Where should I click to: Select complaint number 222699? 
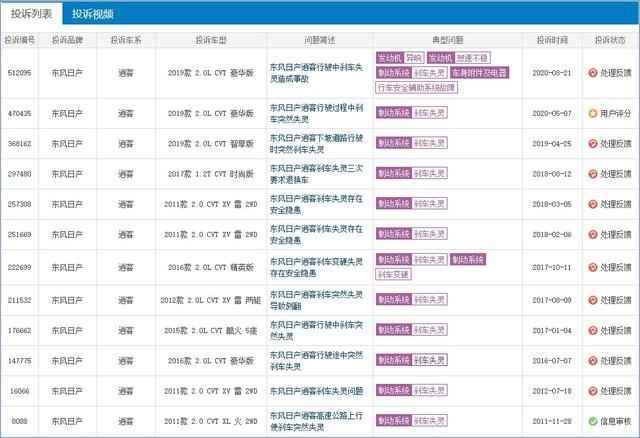pyautogui.click(x=20, y=267)
